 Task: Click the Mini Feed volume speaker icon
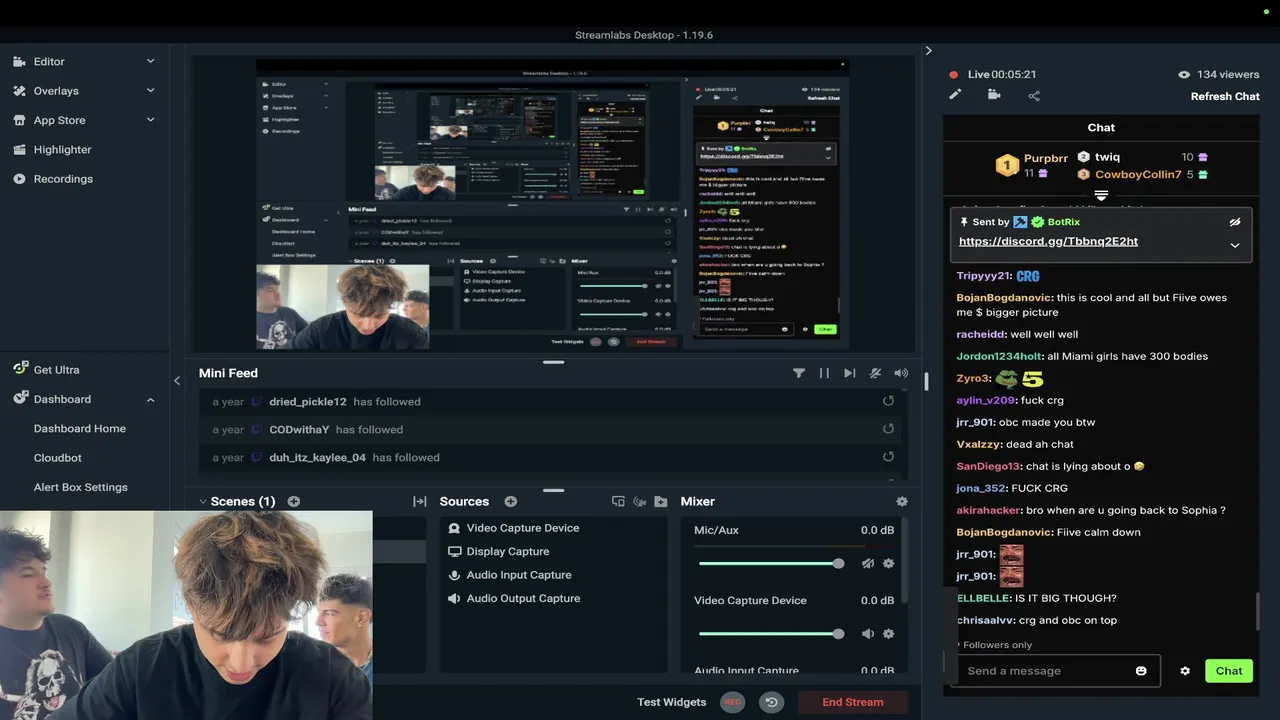tap(901, 373)
